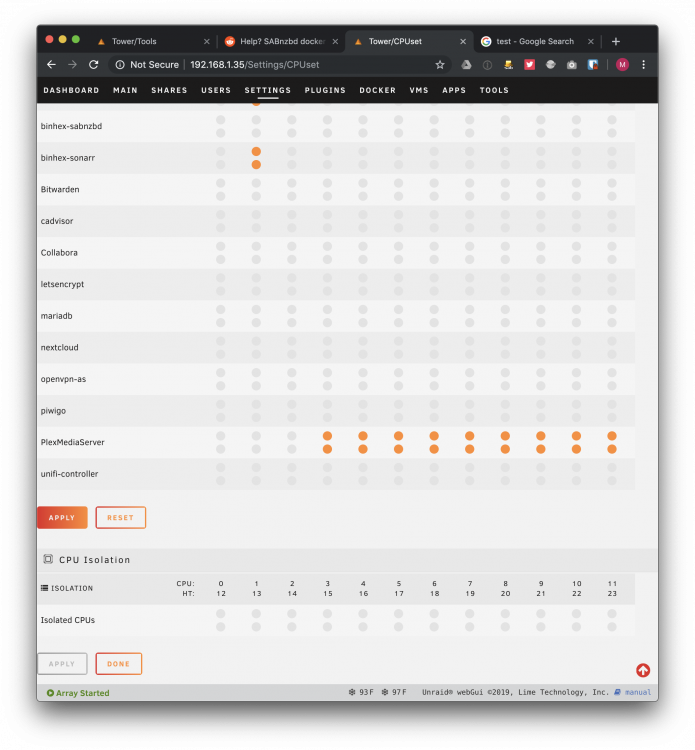Click the piwigo container name
Image resolution: width=695 pixels, height=750 pixels.
point(53,411)
